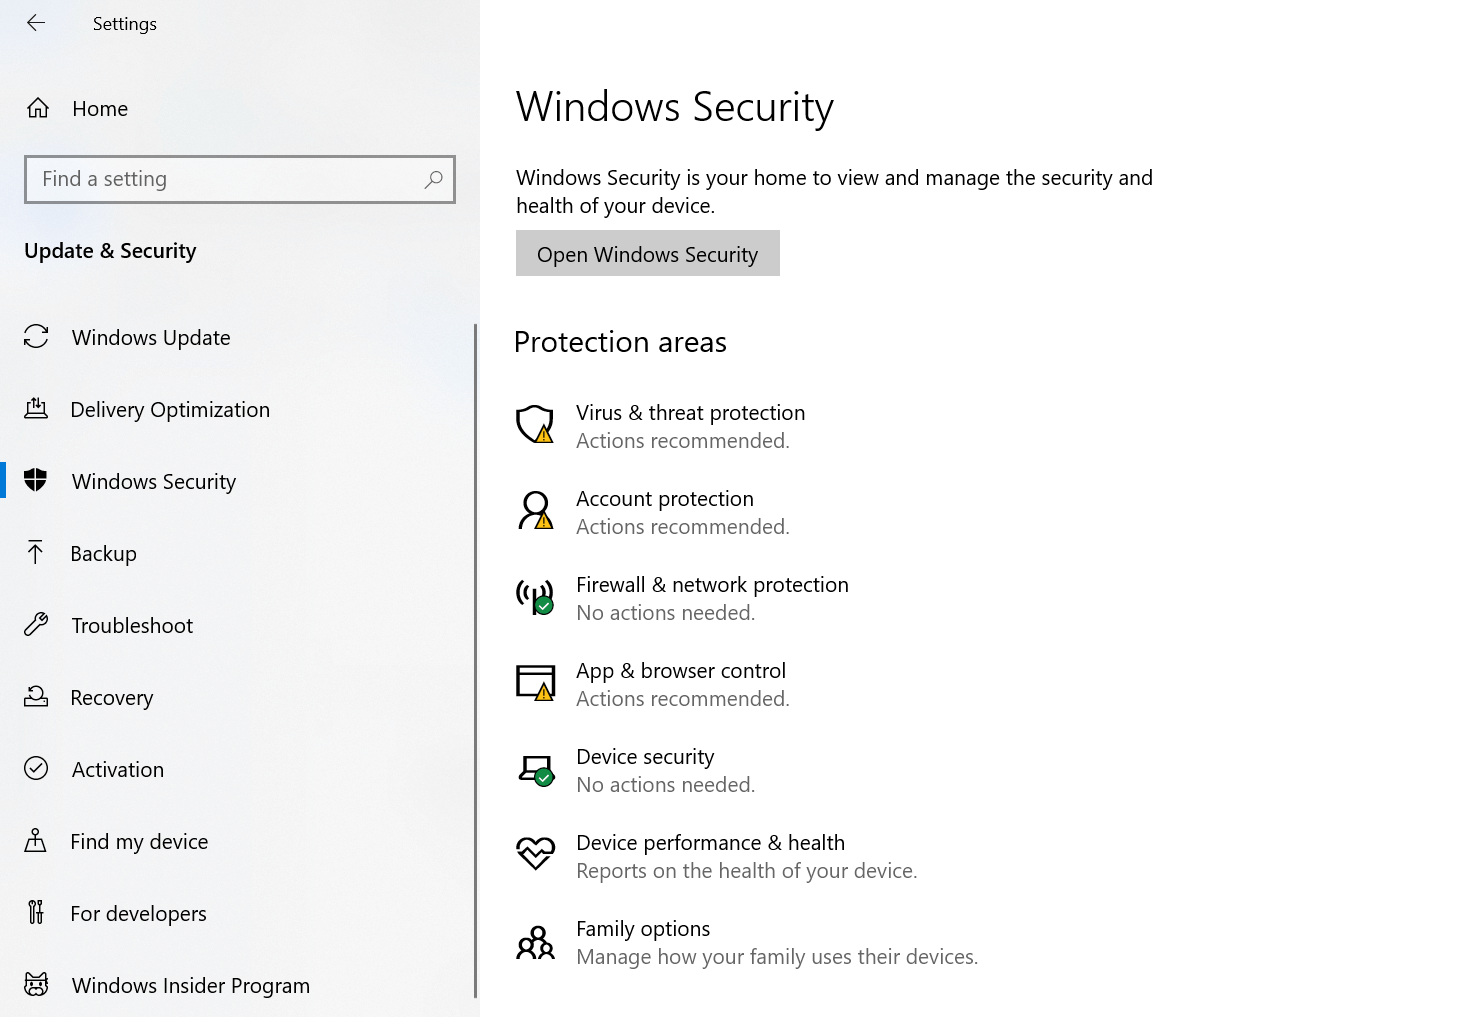
Task: Join the Windows Insider Program
Action: pos(190,985)
